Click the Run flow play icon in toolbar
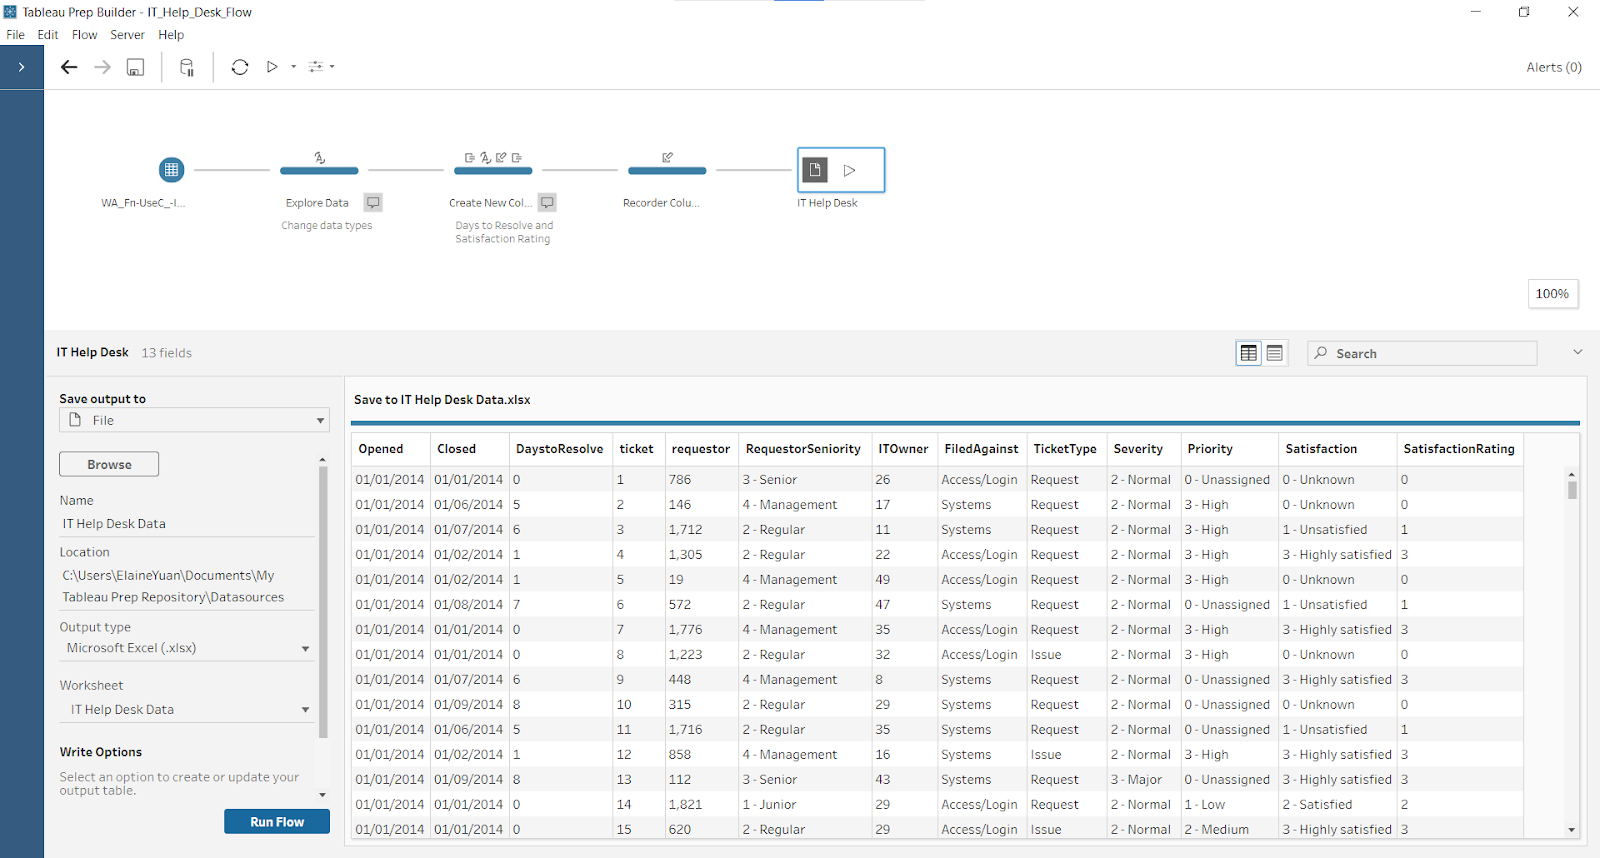This screenshot has width=1600, height=858. click(x=272, y=67)
